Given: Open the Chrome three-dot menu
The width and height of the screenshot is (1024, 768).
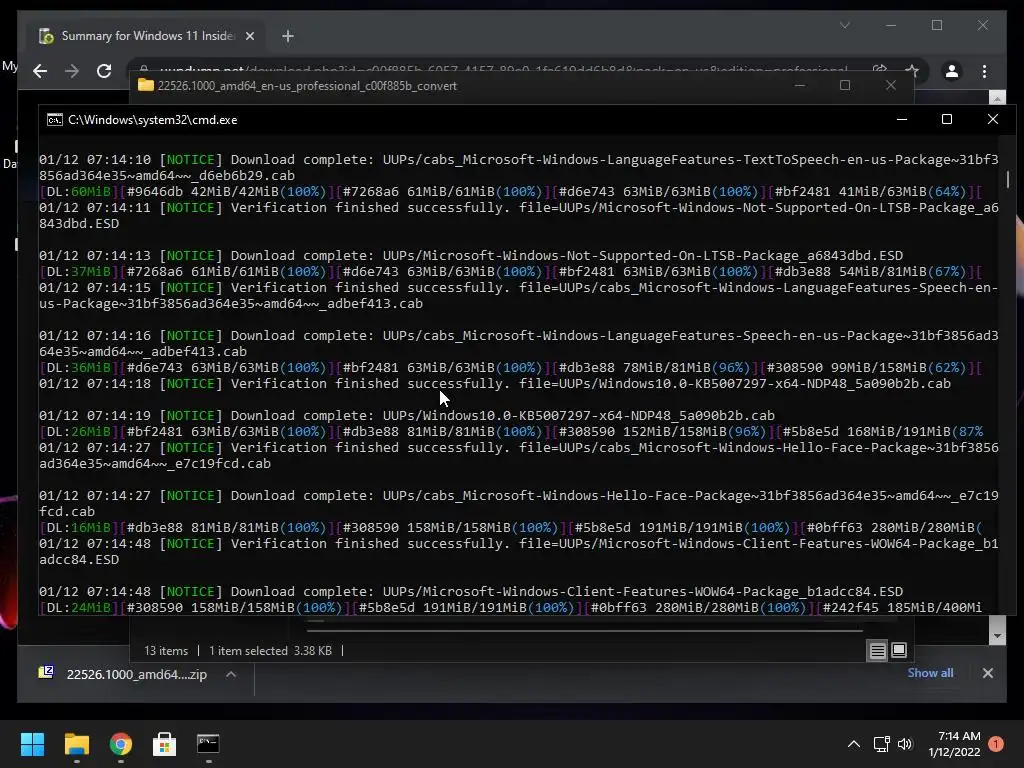Looking at the screenshot, I should (x=984, y=71).
